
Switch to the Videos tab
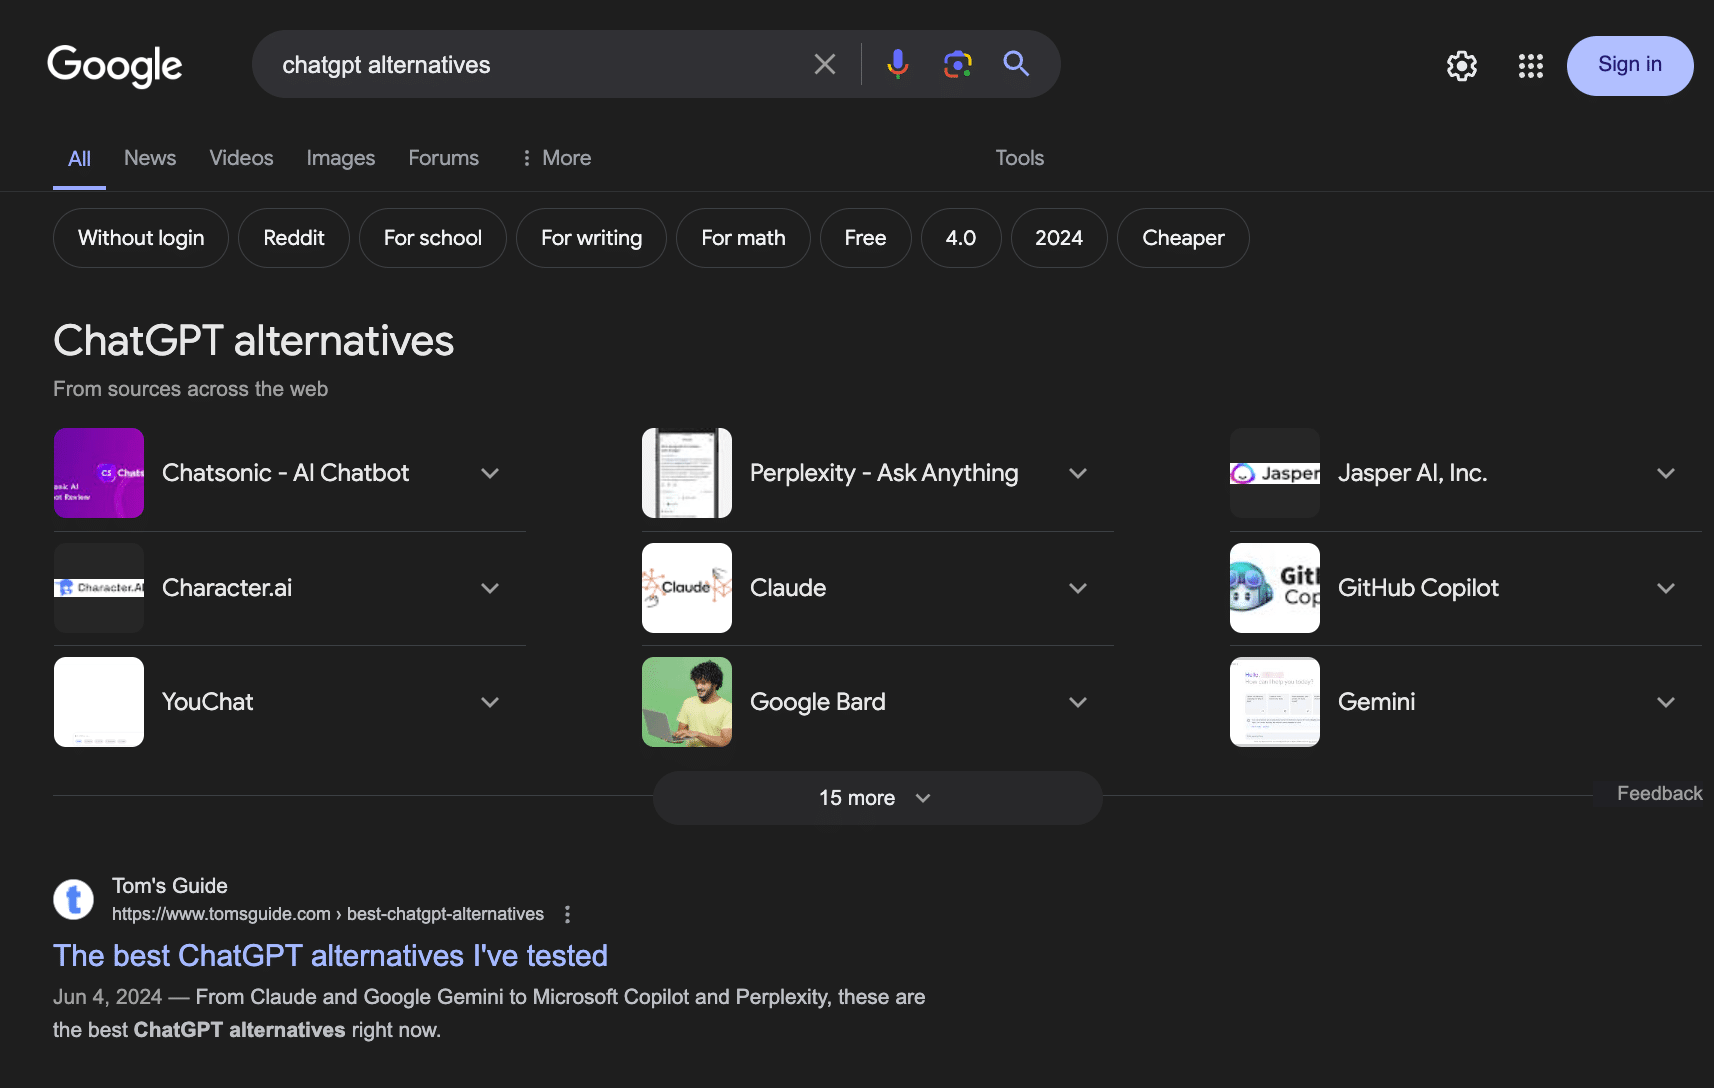[241, 158]
